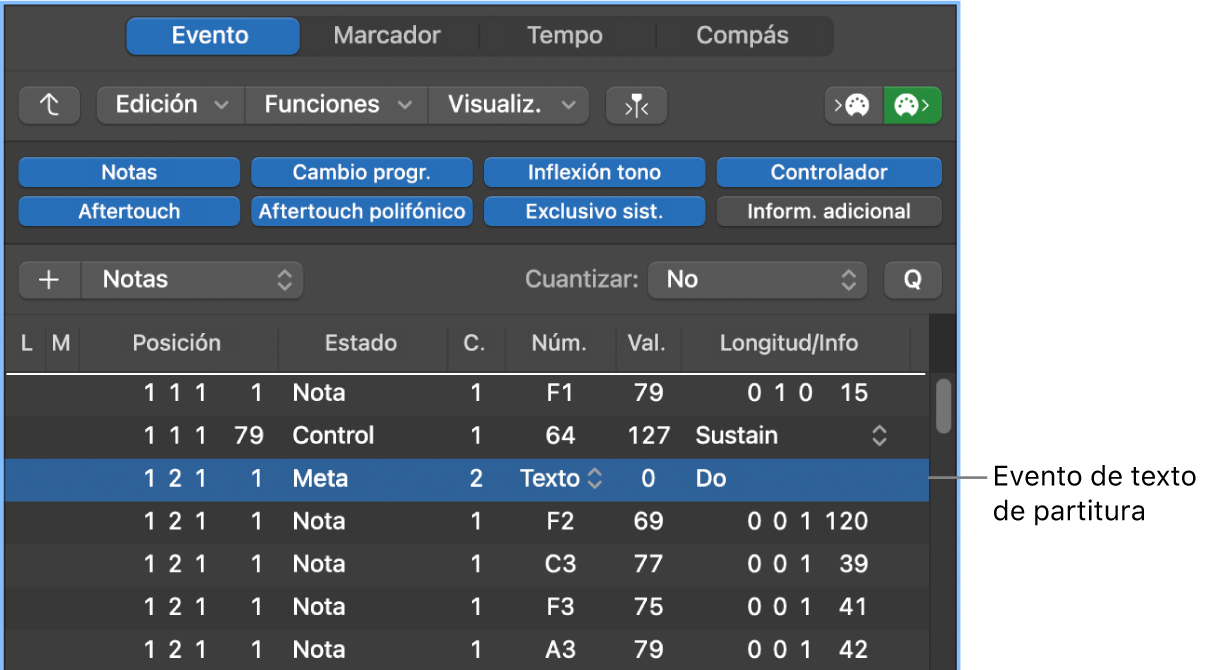Open the Edición menu
Viewport: 1210px width, 670px height.
coord(169,104)
